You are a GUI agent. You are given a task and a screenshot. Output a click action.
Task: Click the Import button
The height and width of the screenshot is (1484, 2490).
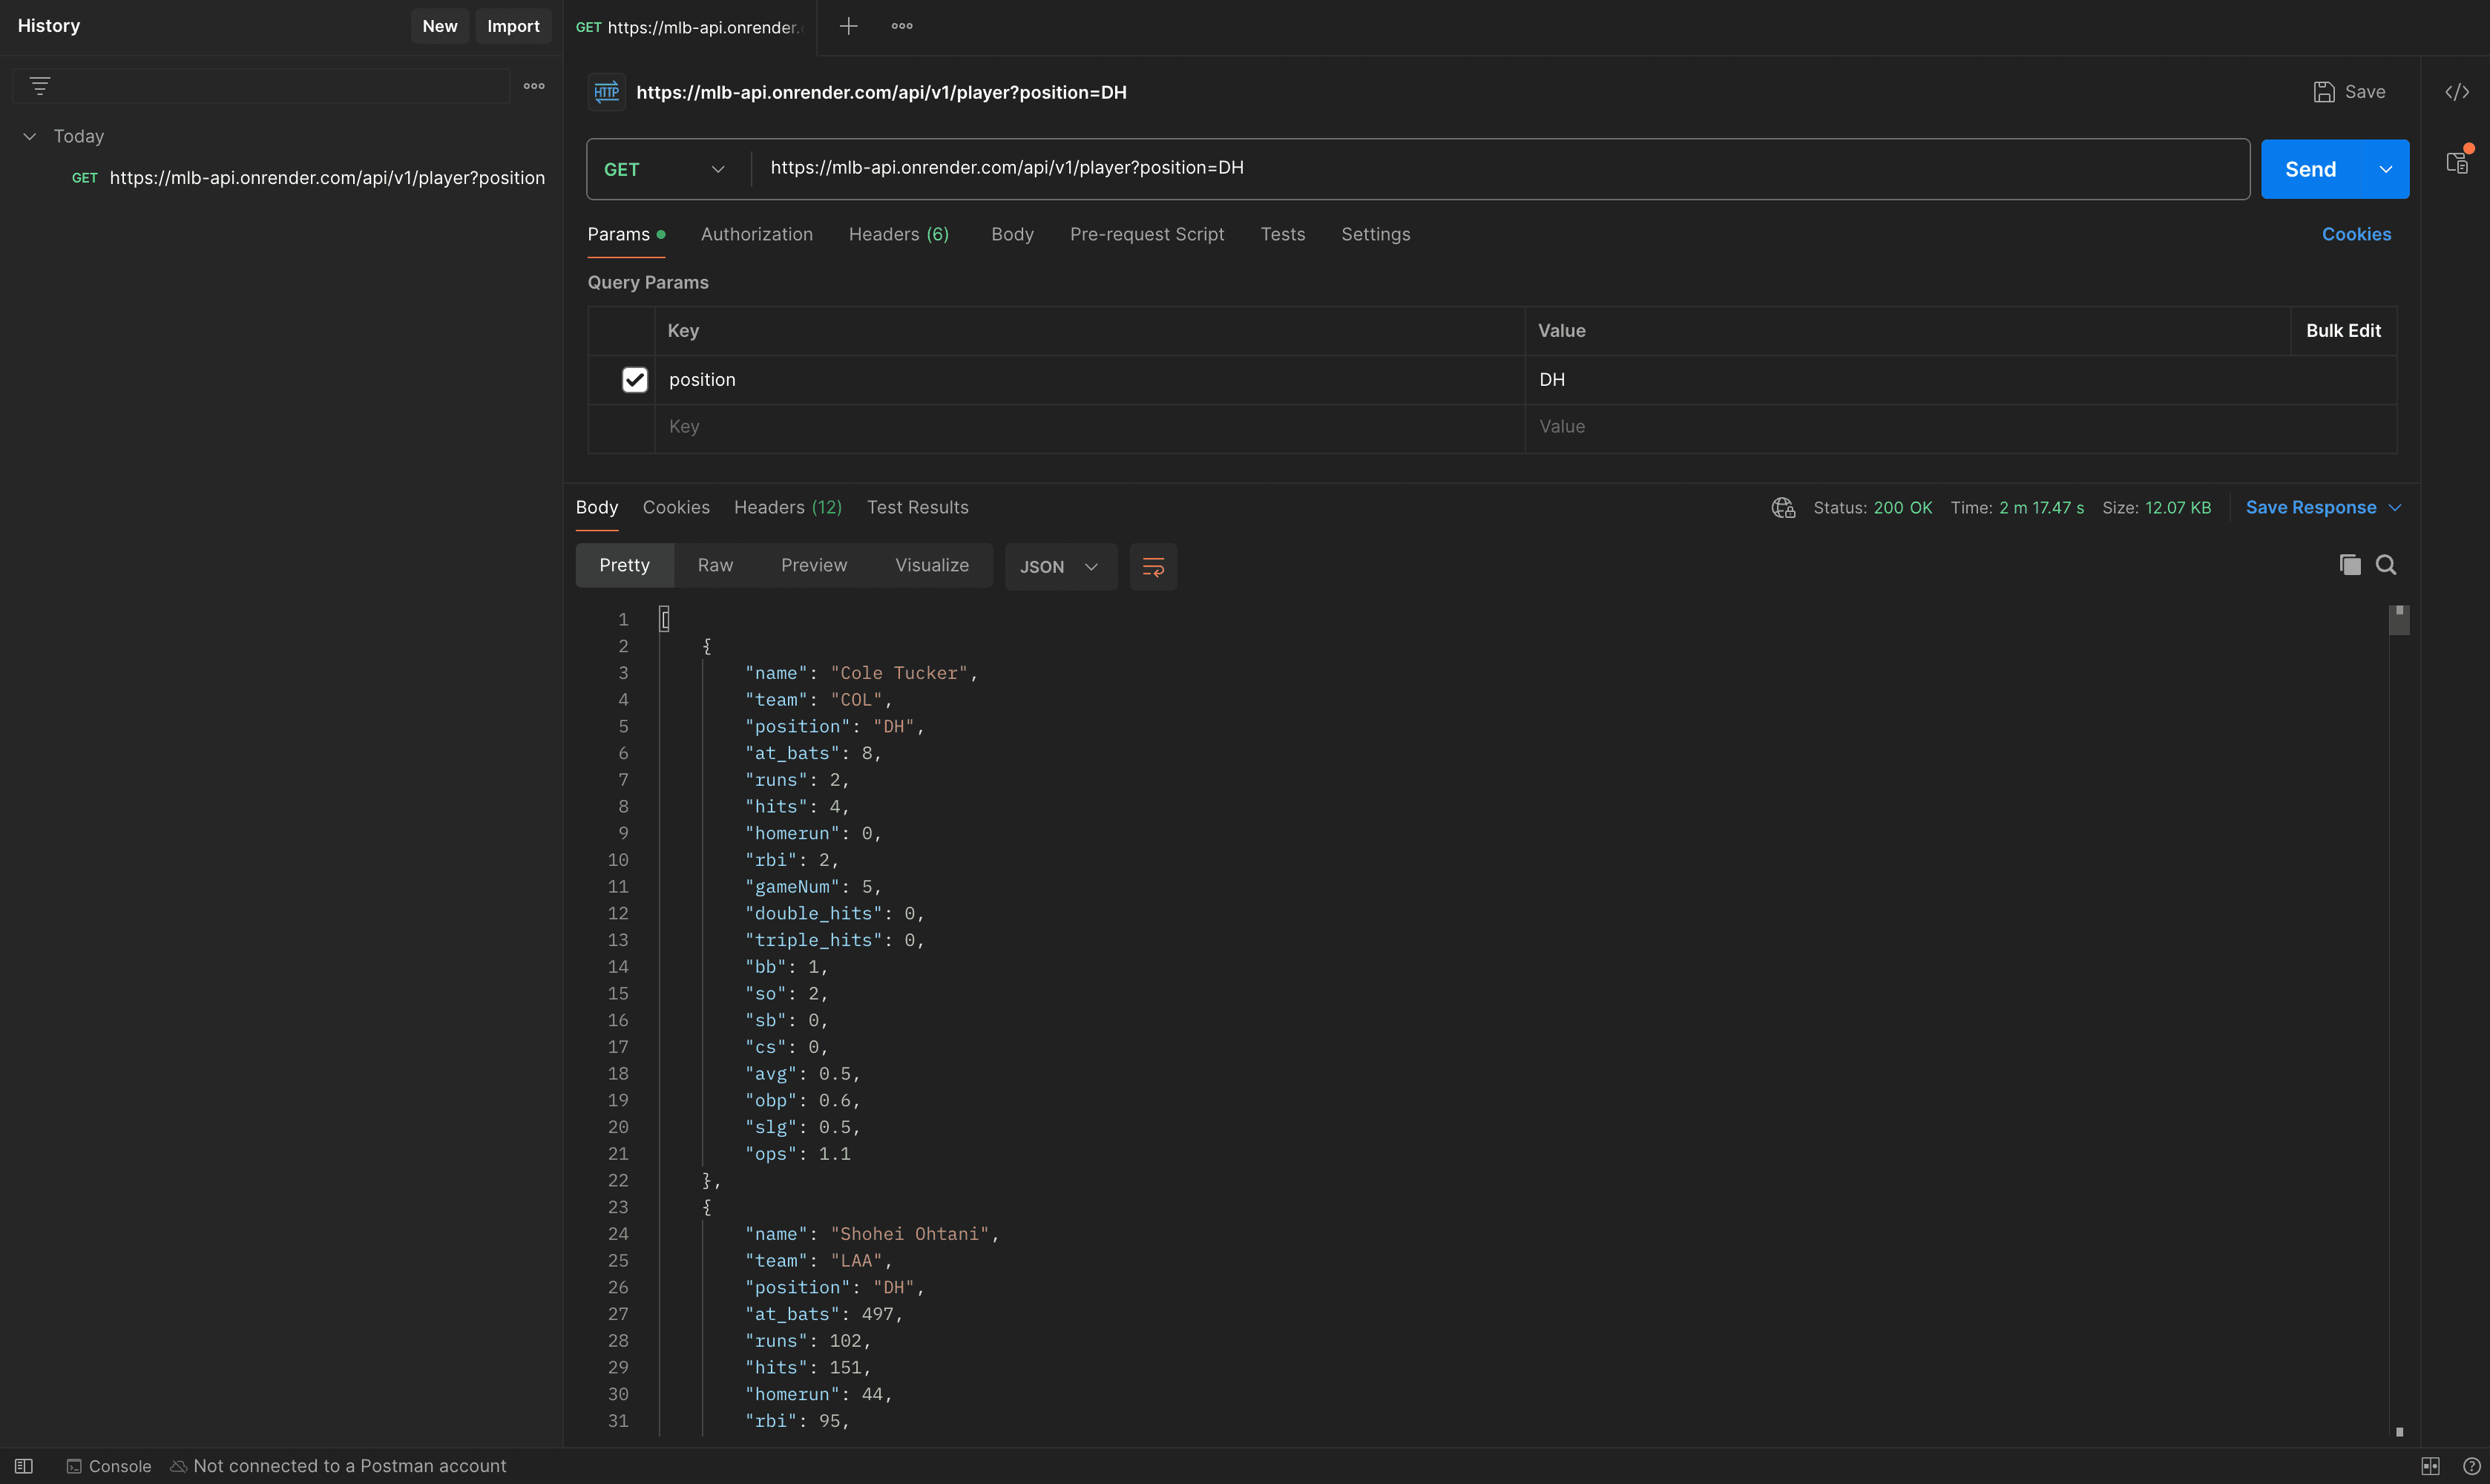click(513, 26)
